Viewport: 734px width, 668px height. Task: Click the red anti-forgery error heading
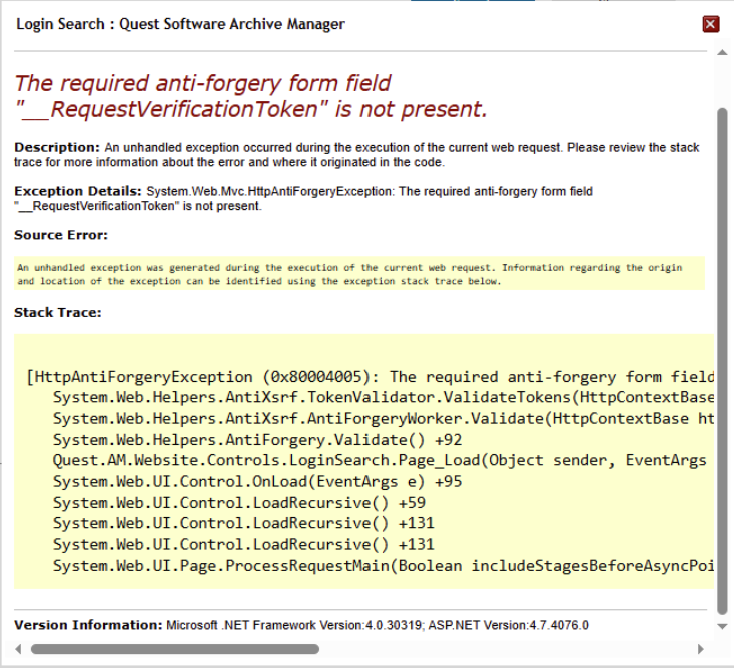pos(250,96)
